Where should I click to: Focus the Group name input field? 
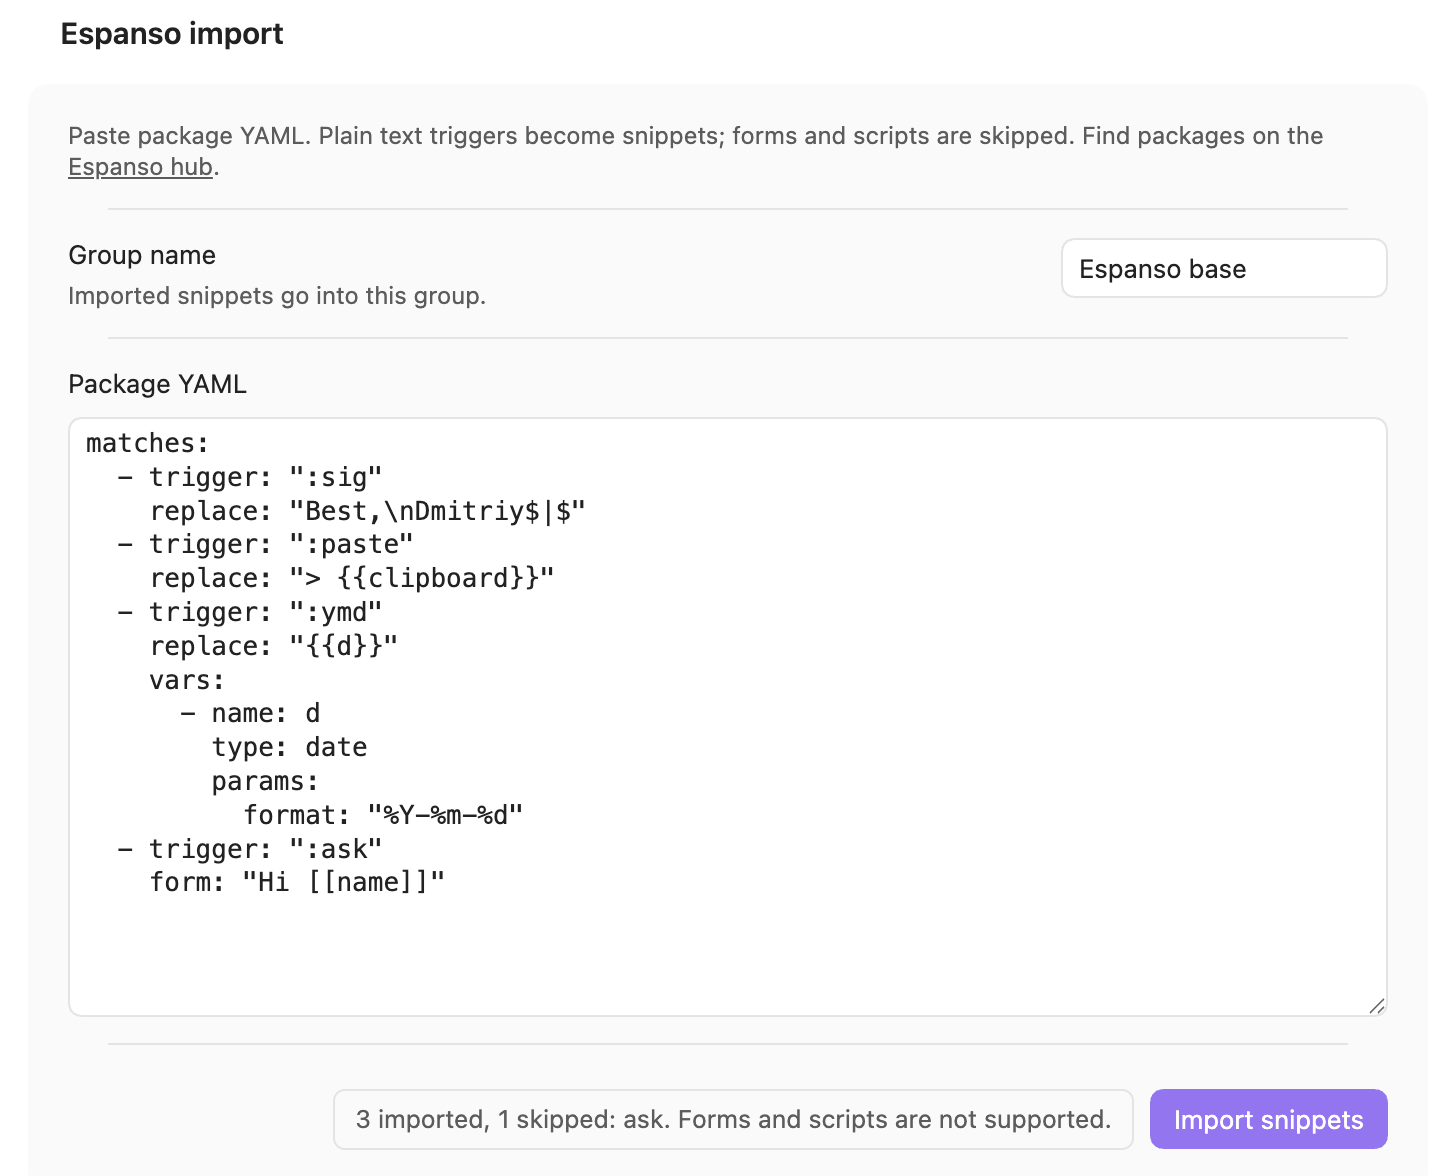click(1224, 268)
